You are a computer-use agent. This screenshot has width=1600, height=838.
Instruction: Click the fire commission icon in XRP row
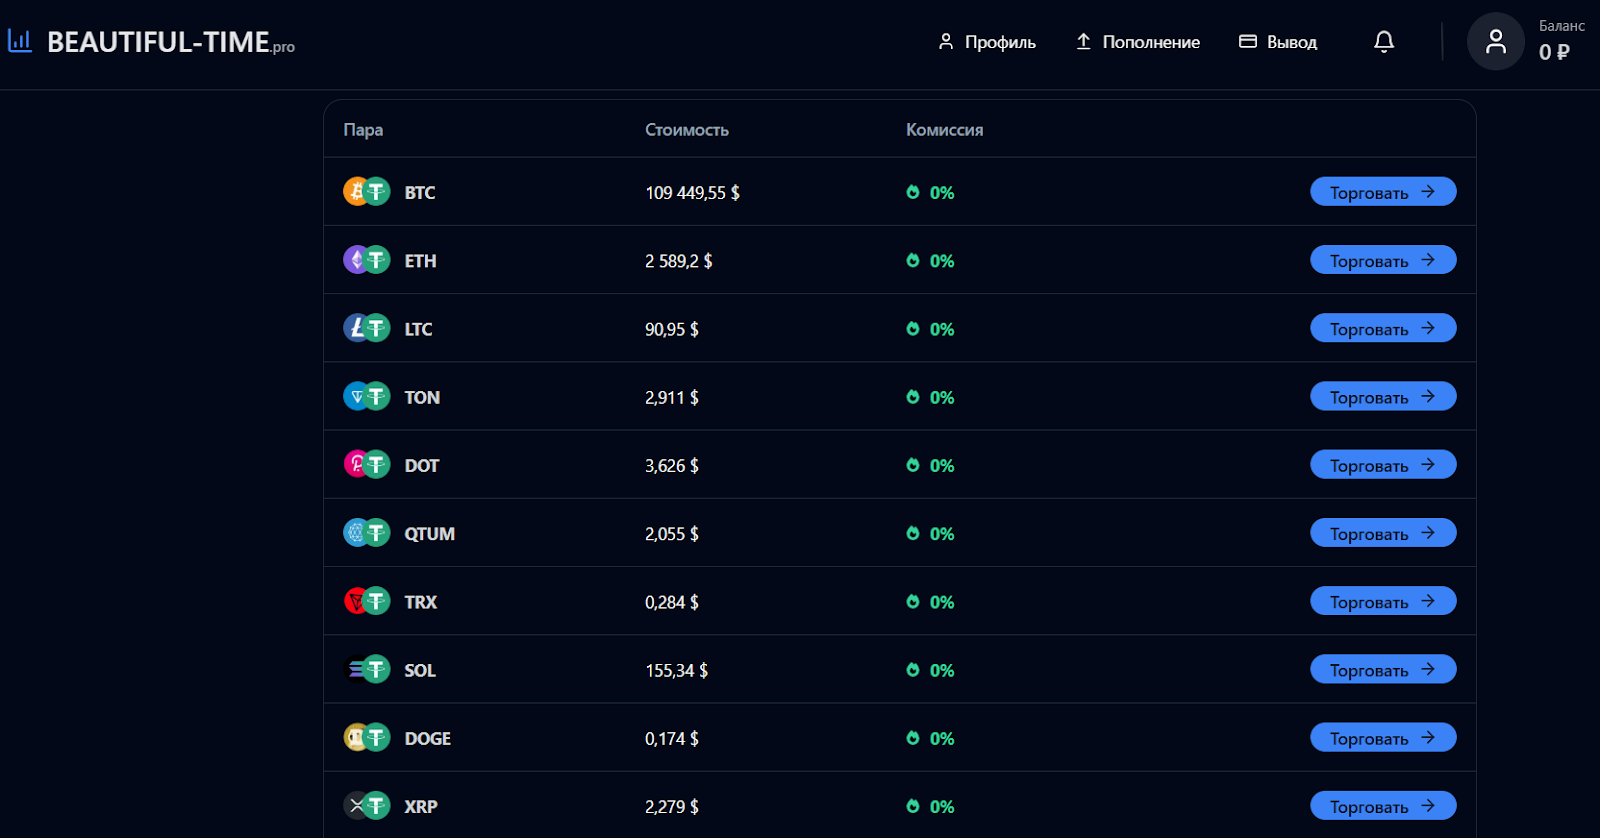913,806
